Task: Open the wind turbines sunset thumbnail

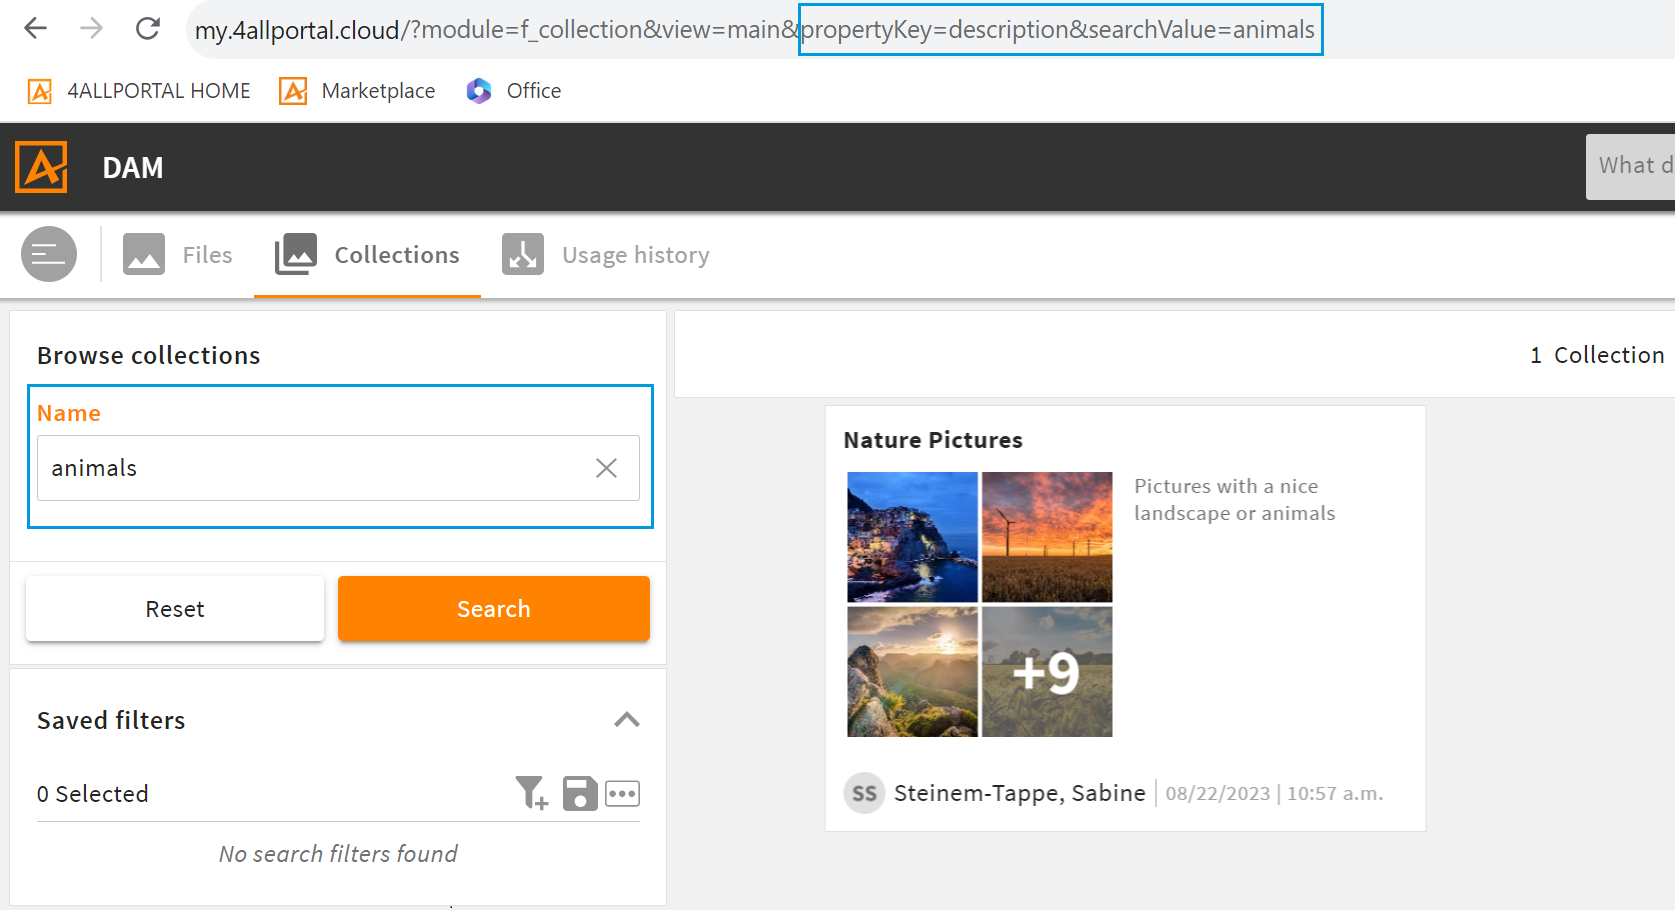Action: (x=1047, y=537)
